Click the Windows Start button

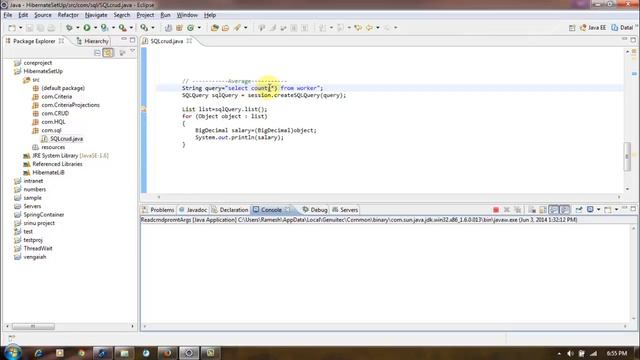tap(12, 352)
